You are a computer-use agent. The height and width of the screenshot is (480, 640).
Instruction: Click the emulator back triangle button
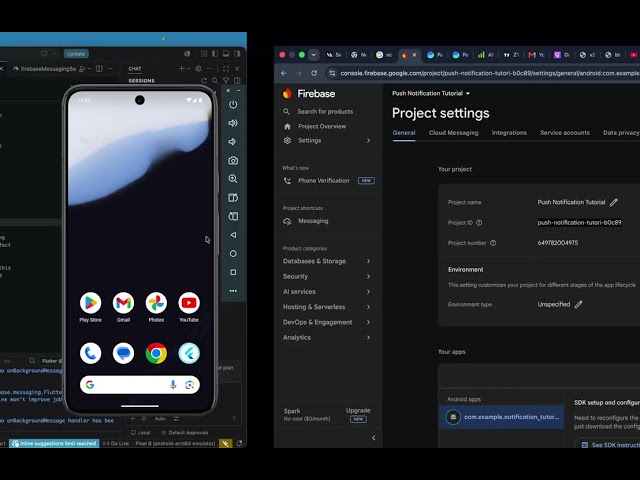coord(233,235)
